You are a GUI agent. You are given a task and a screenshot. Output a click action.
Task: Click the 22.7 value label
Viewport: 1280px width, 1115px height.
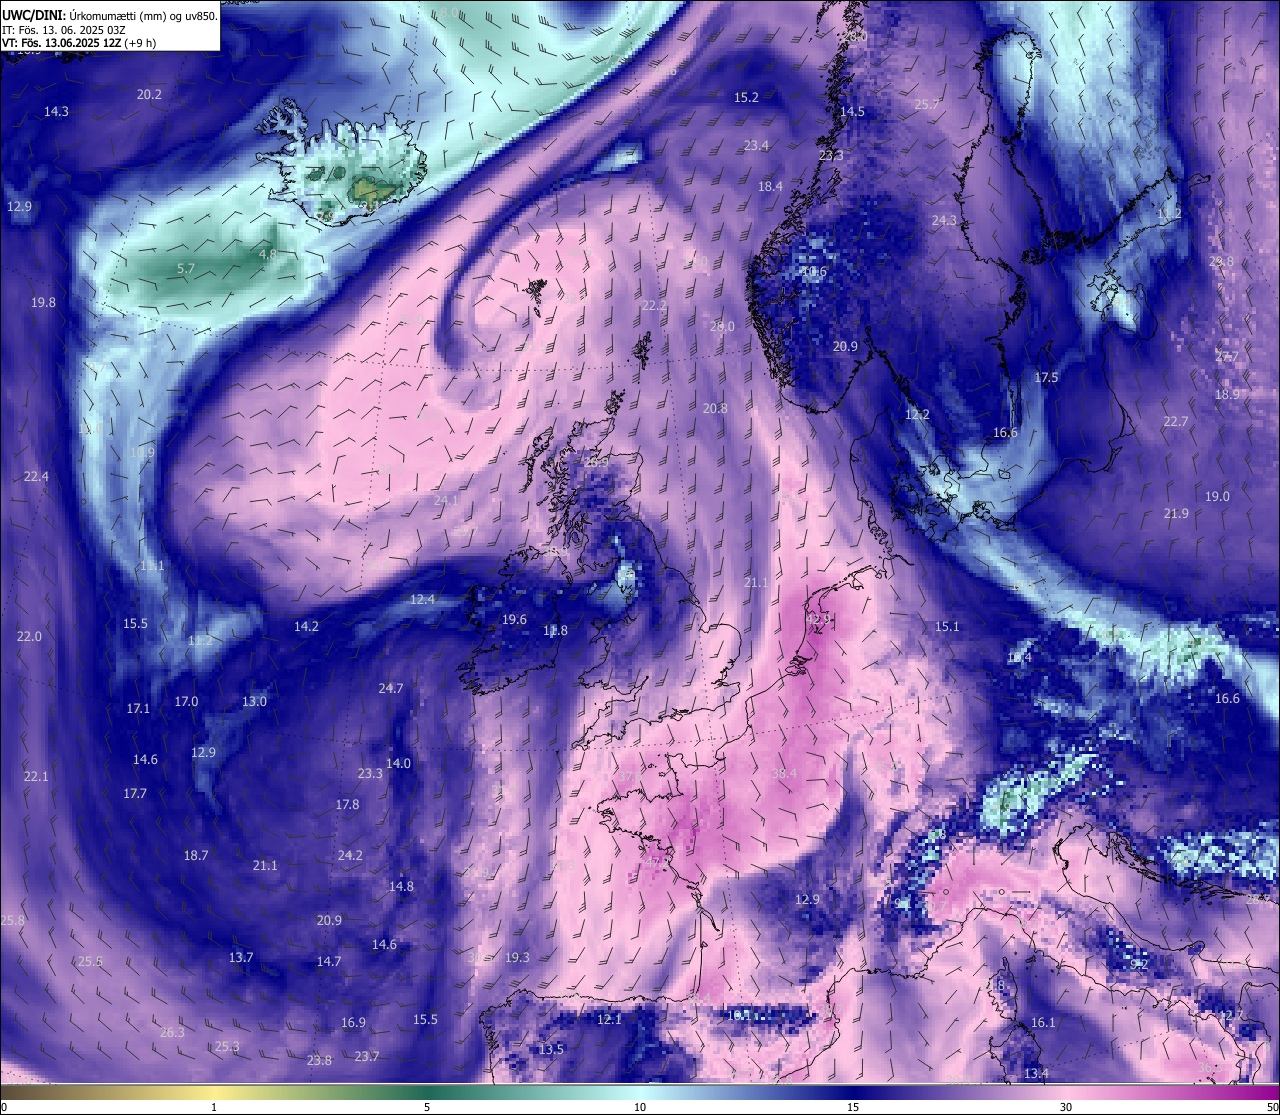pyautogui.click(x=1175, y=421)
